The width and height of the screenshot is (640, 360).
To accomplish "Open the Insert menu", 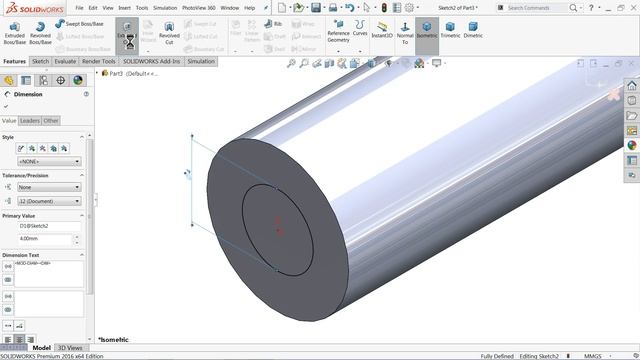I will click(x=124, y=8).
